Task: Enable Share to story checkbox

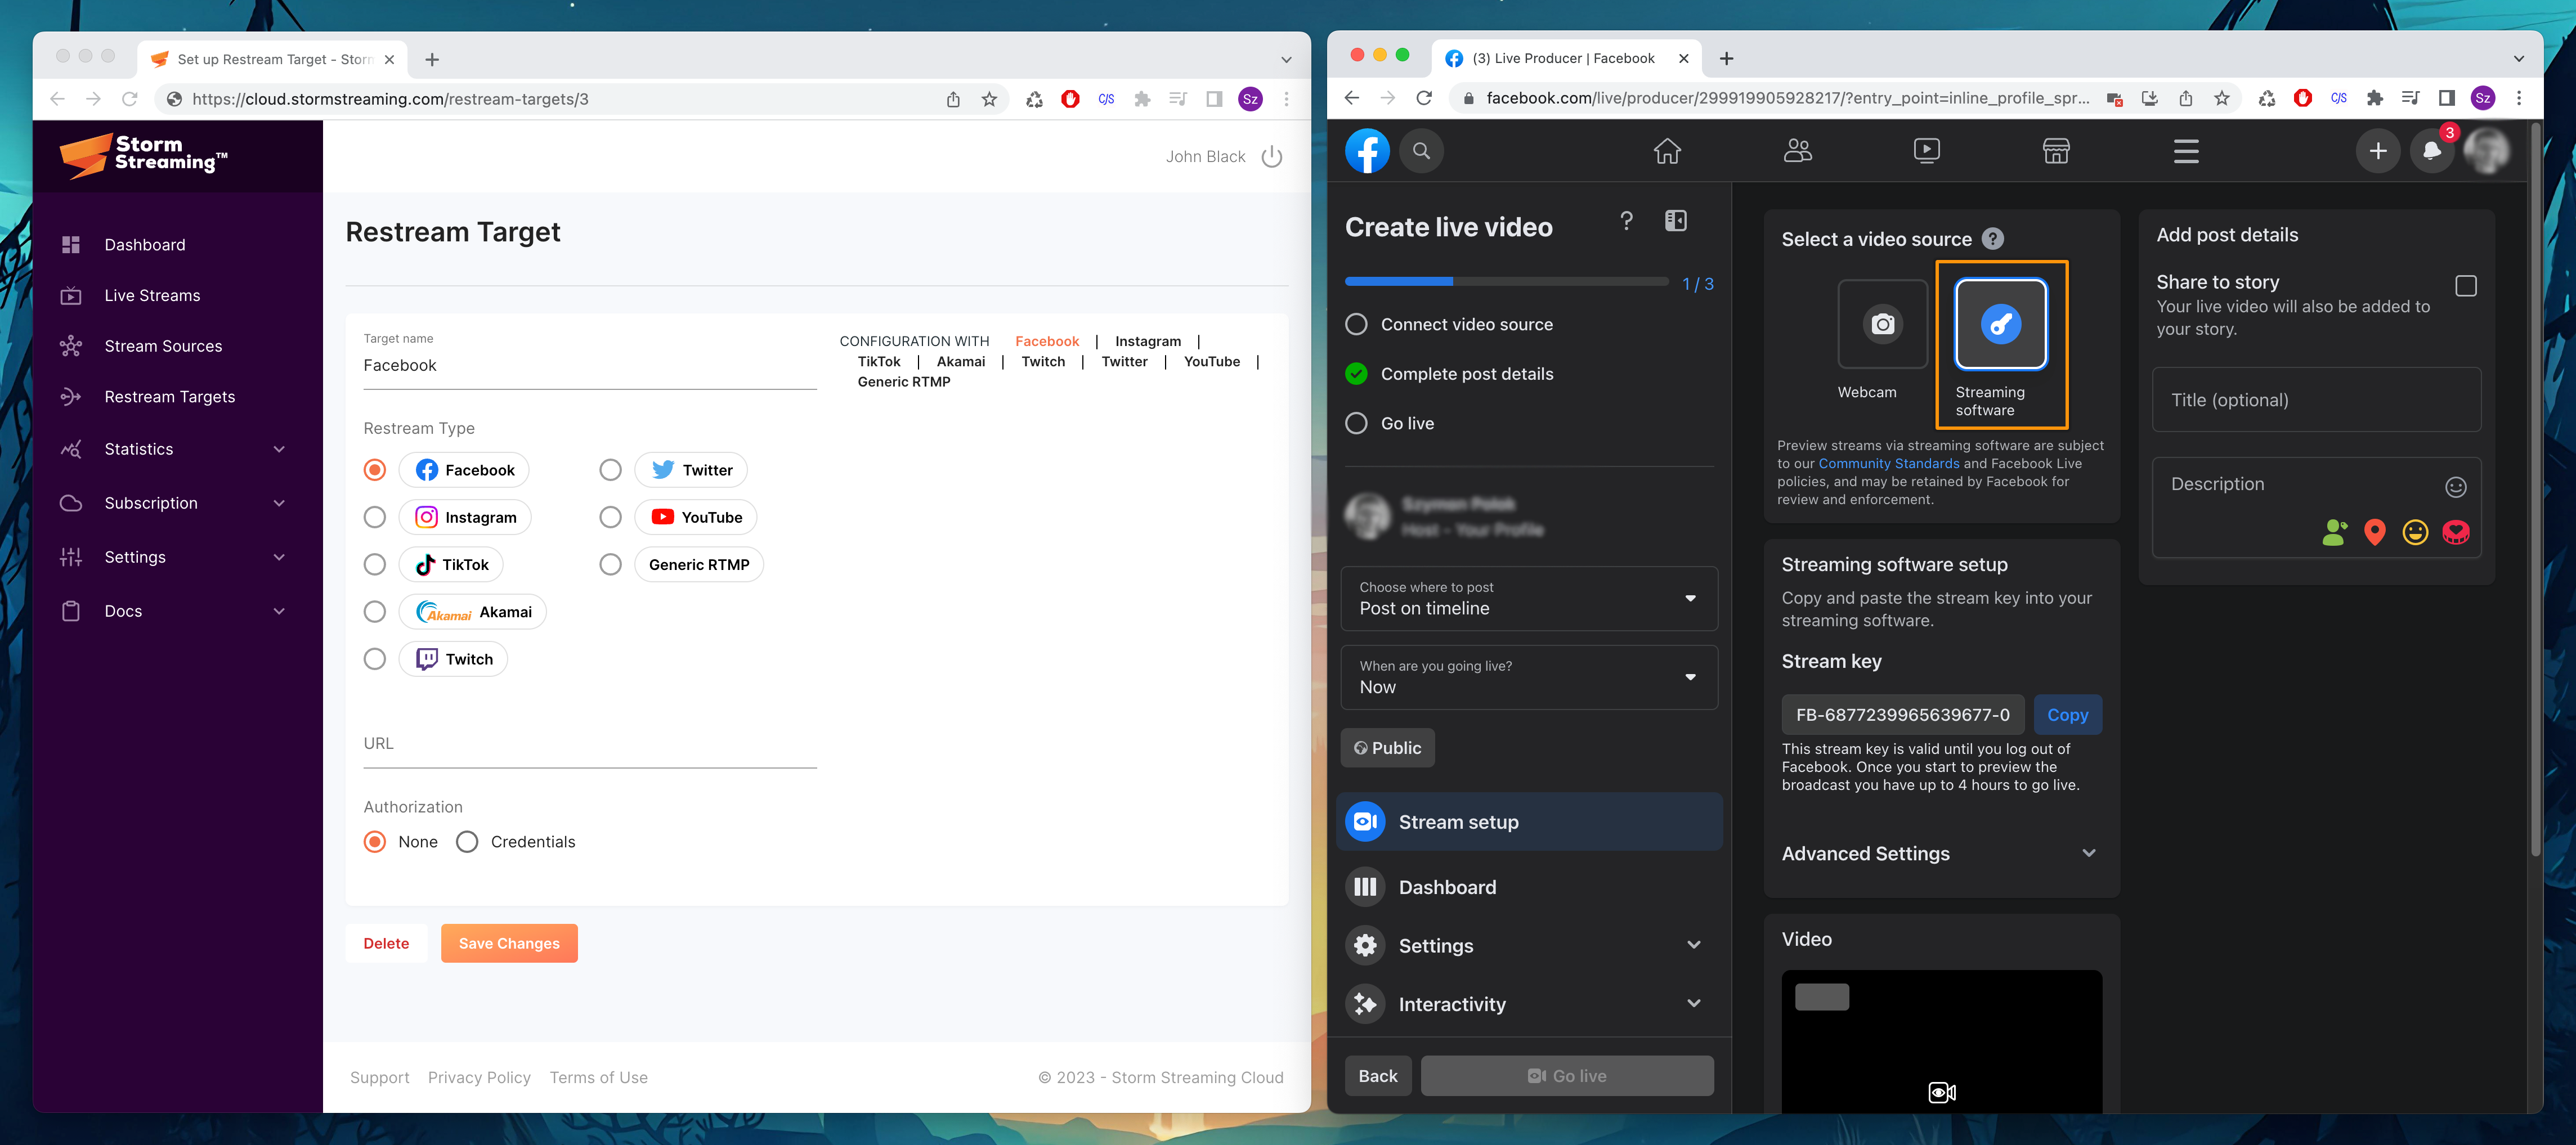Action: (x=2466, y=286)
